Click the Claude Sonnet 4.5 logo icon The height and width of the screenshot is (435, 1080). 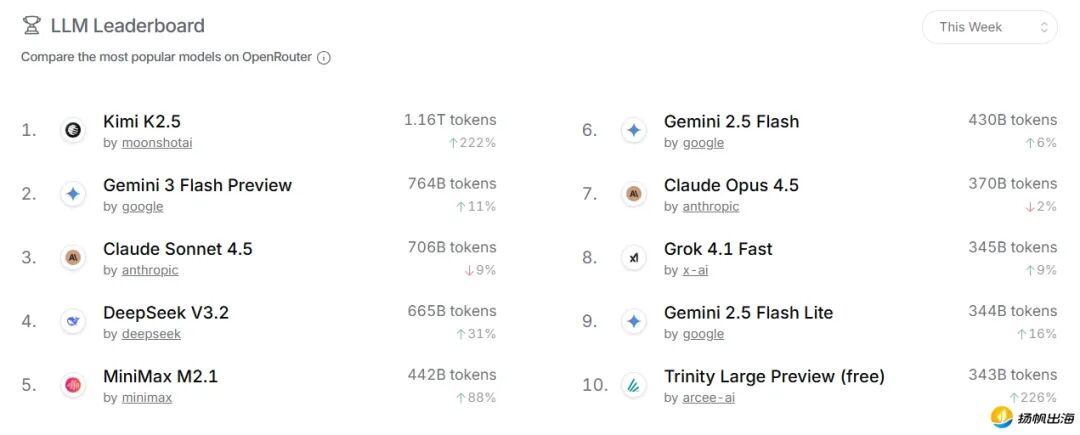(73, 257)
